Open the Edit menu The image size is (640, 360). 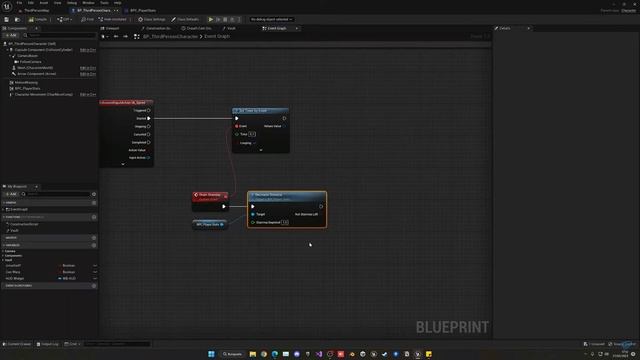[31, 3]
